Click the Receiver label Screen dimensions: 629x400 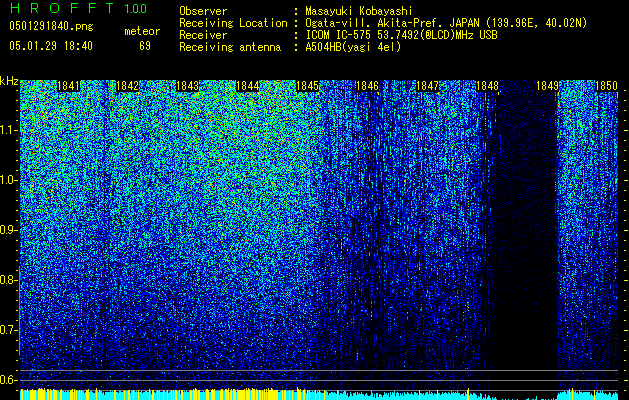pyautogui.click(x=203, y=35)
